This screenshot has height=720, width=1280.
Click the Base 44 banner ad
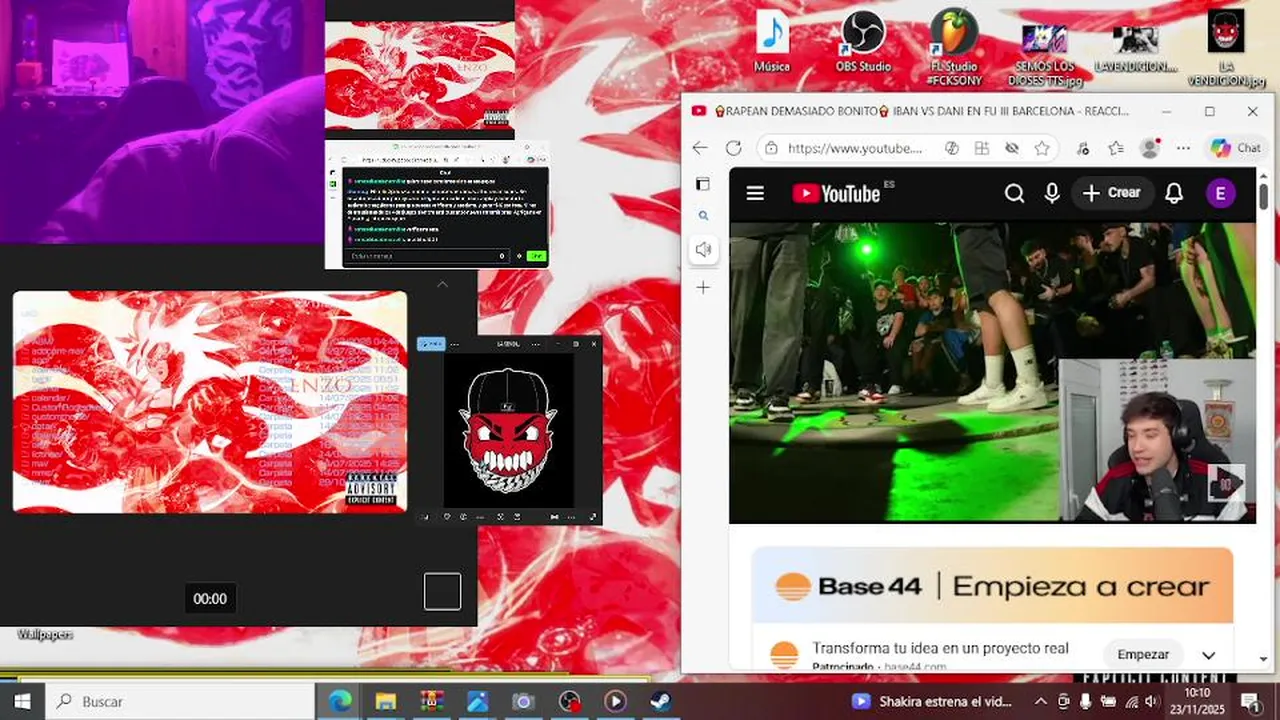click(992, 585)
